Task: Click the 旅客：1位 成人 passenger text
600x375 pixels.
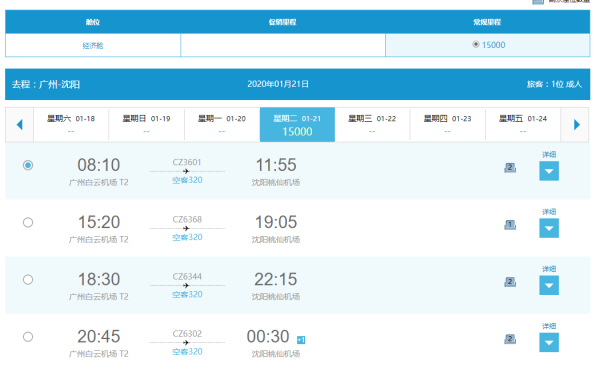Action: coord(554,84)
